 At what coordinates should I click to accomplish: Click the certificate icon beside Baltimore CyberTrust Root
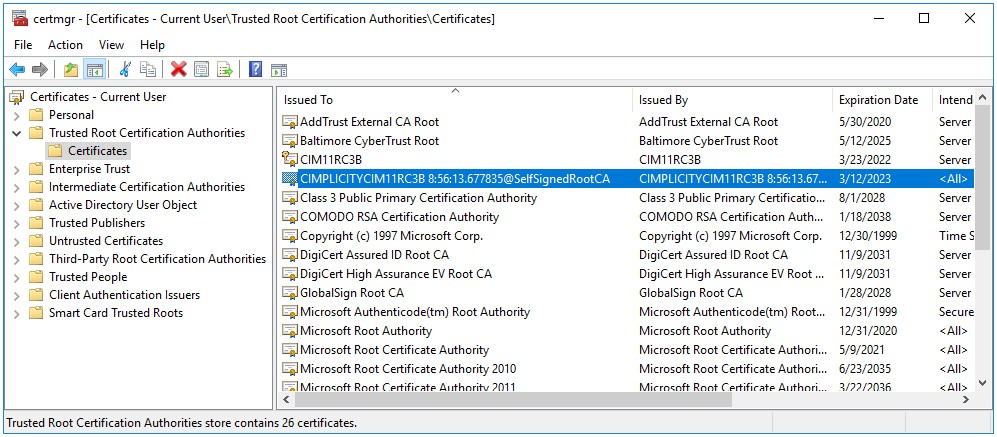290,141
